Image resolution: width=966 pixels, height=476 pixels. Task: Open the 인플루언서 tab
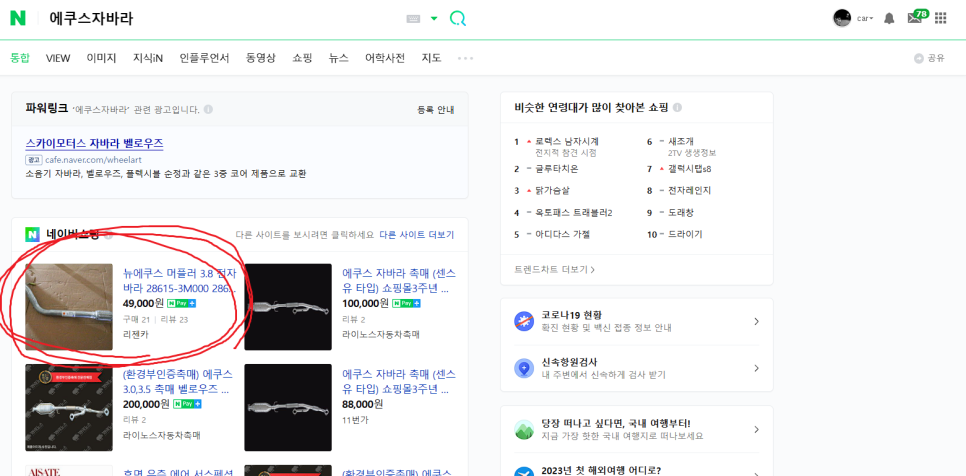pos(205,58)
